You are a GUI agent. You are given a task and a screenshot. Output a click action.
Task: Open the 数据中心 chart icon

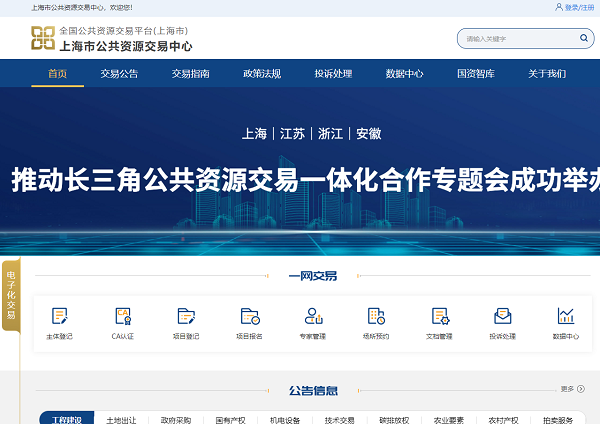tap(566, 316)
